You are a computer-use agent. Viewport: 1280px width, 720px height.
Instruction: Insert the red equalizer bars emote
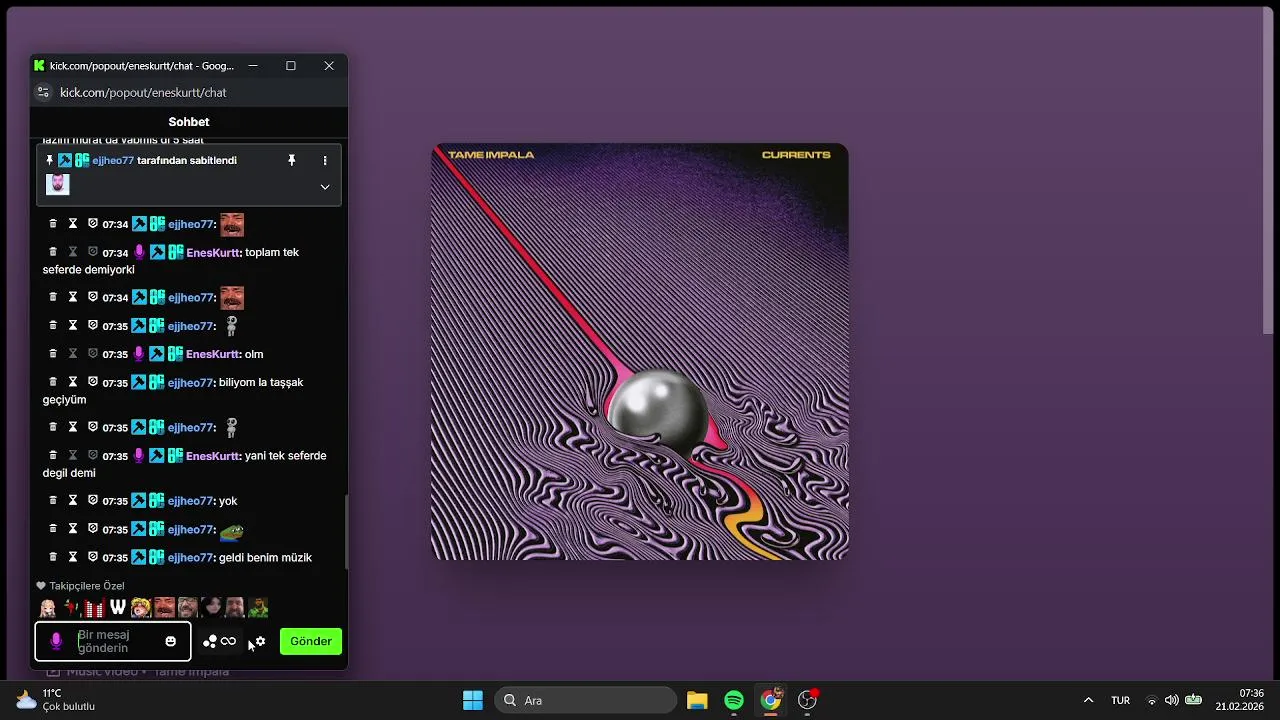(94, 607)
